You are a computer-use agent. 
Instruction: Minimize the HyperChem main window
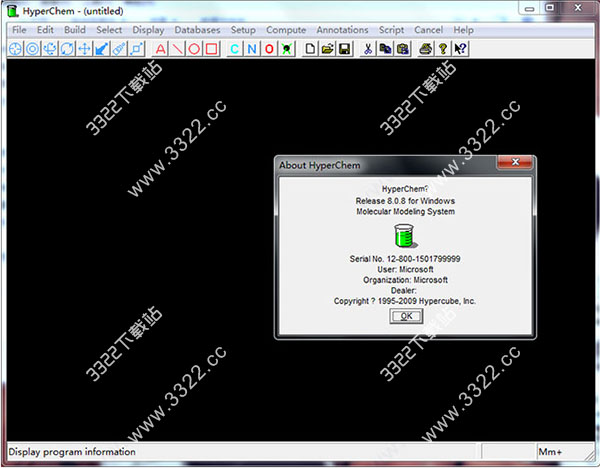click(530, 8)
